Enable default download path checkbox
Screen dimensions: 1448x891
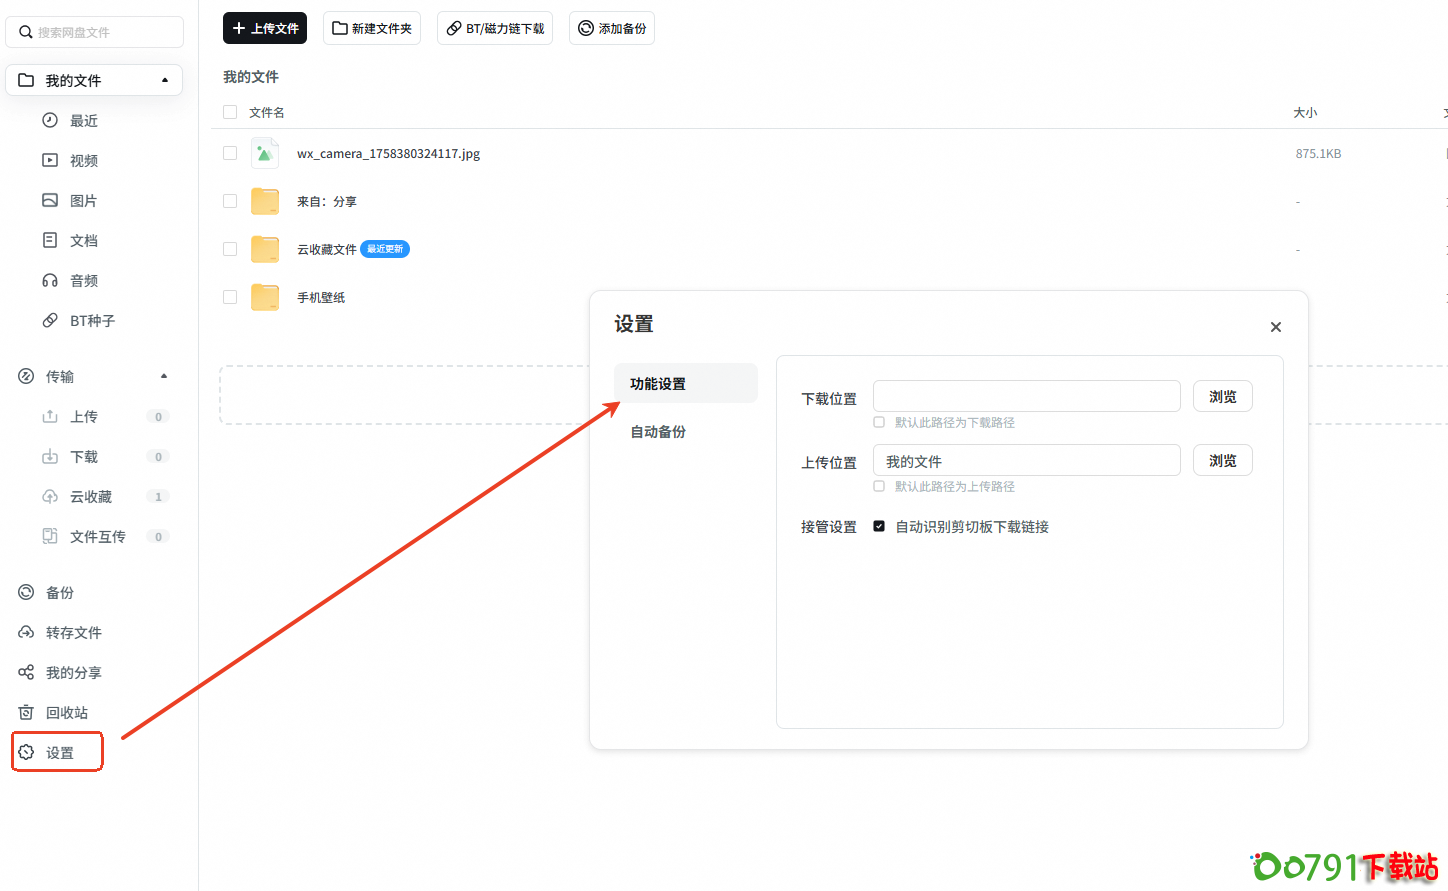coord(879,422)
